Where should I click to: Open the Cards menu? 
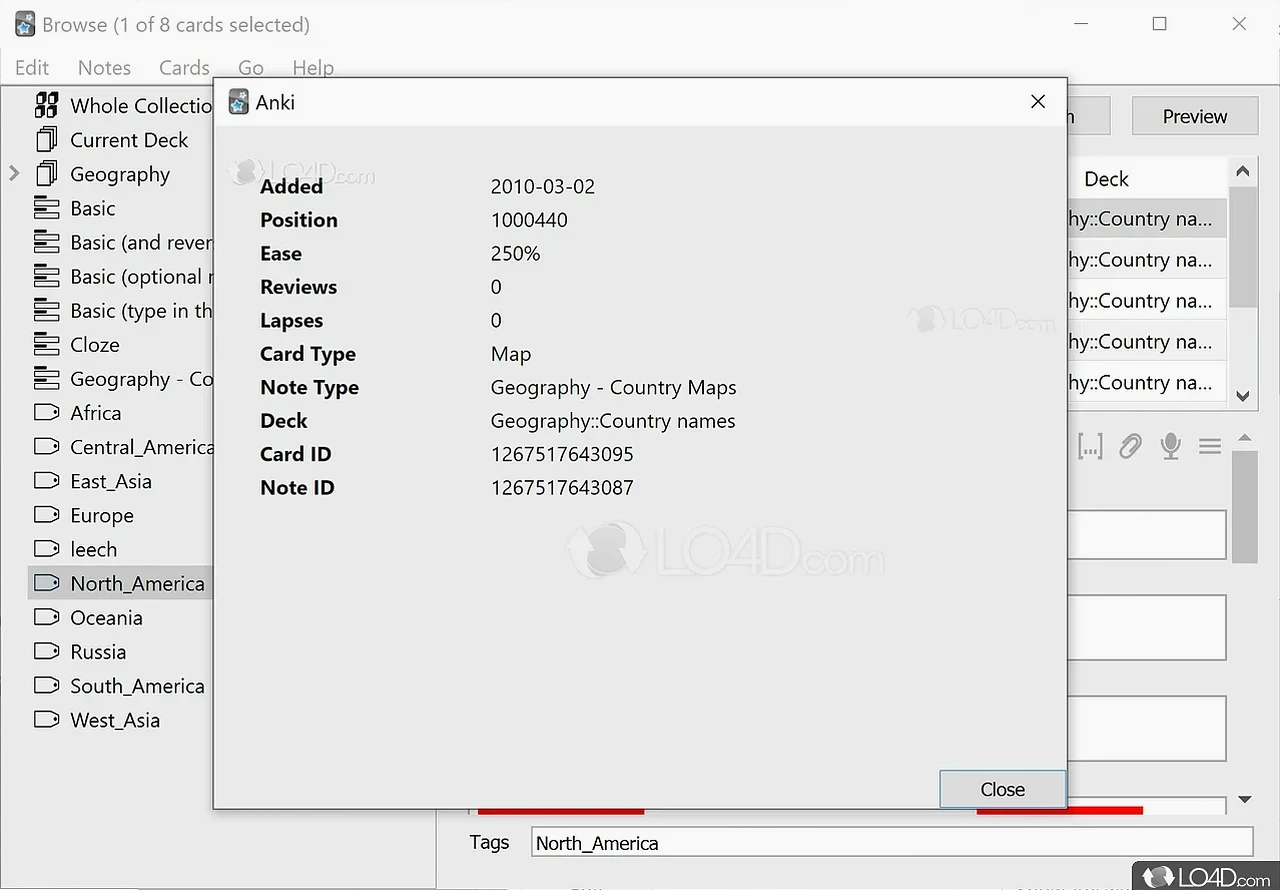coord(184,67)
